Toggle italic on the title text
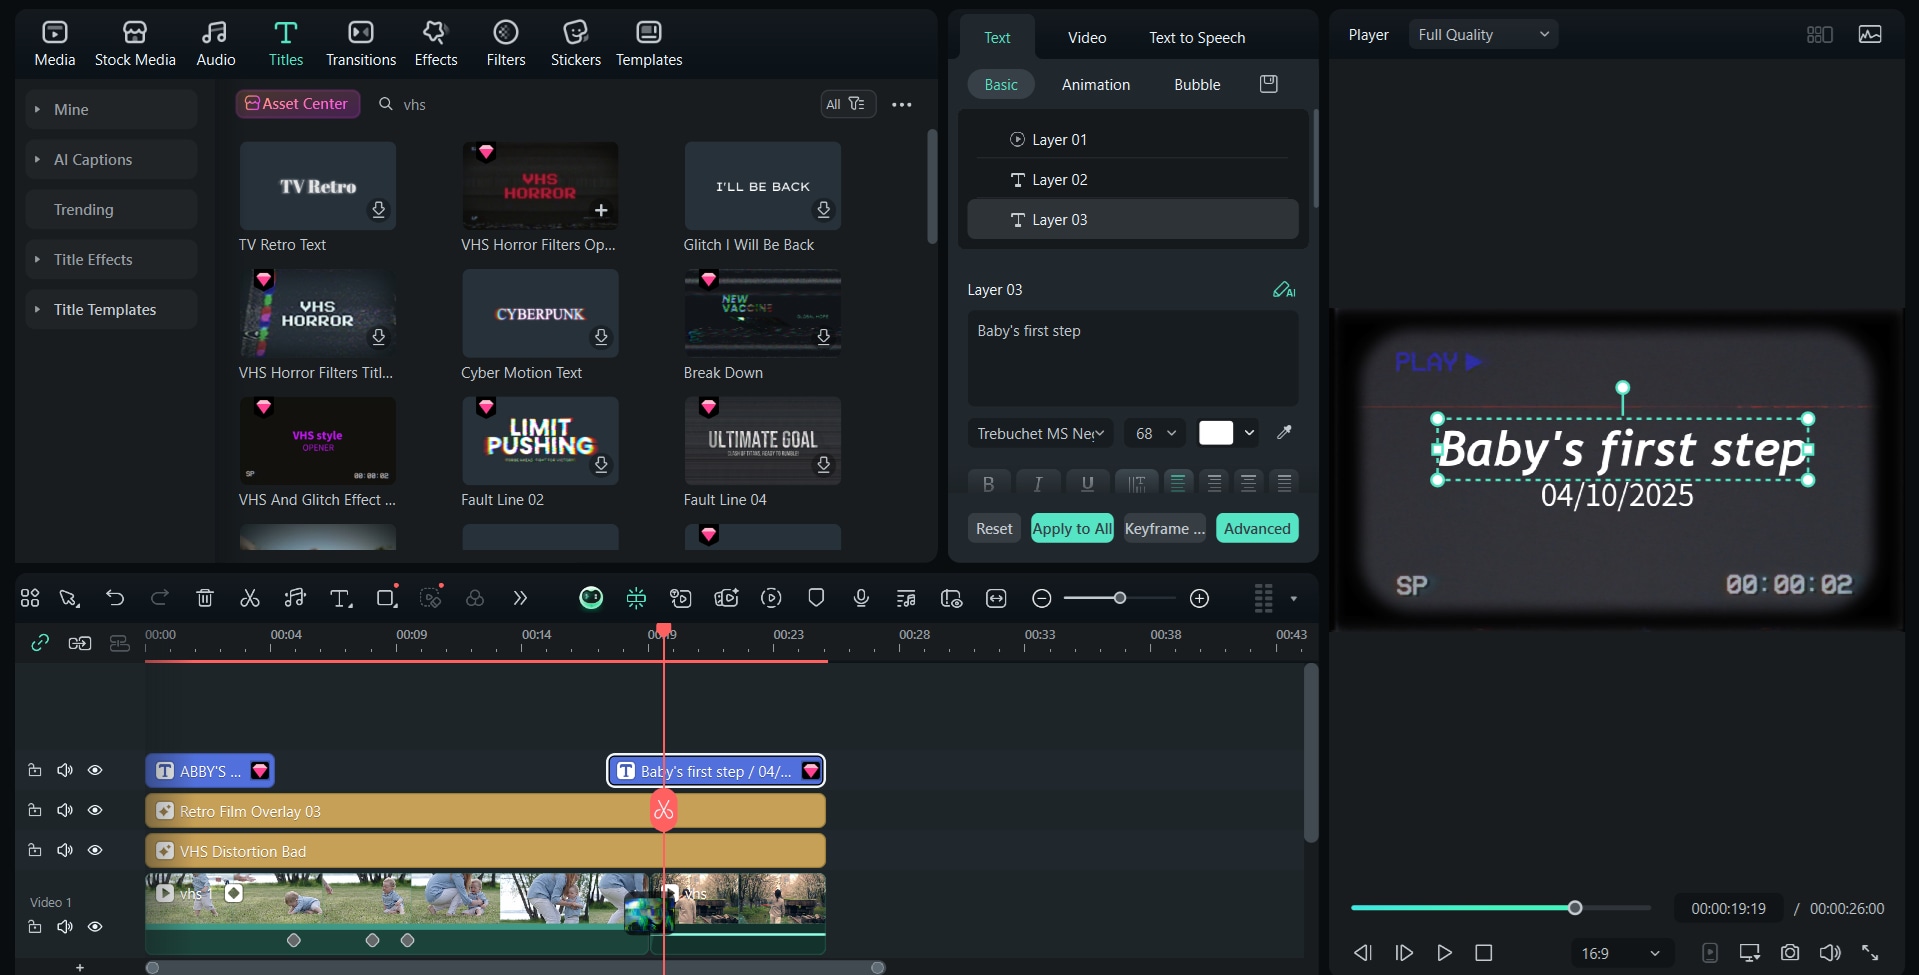Viewport: 1919px width, 975px height. [1038, 484]
